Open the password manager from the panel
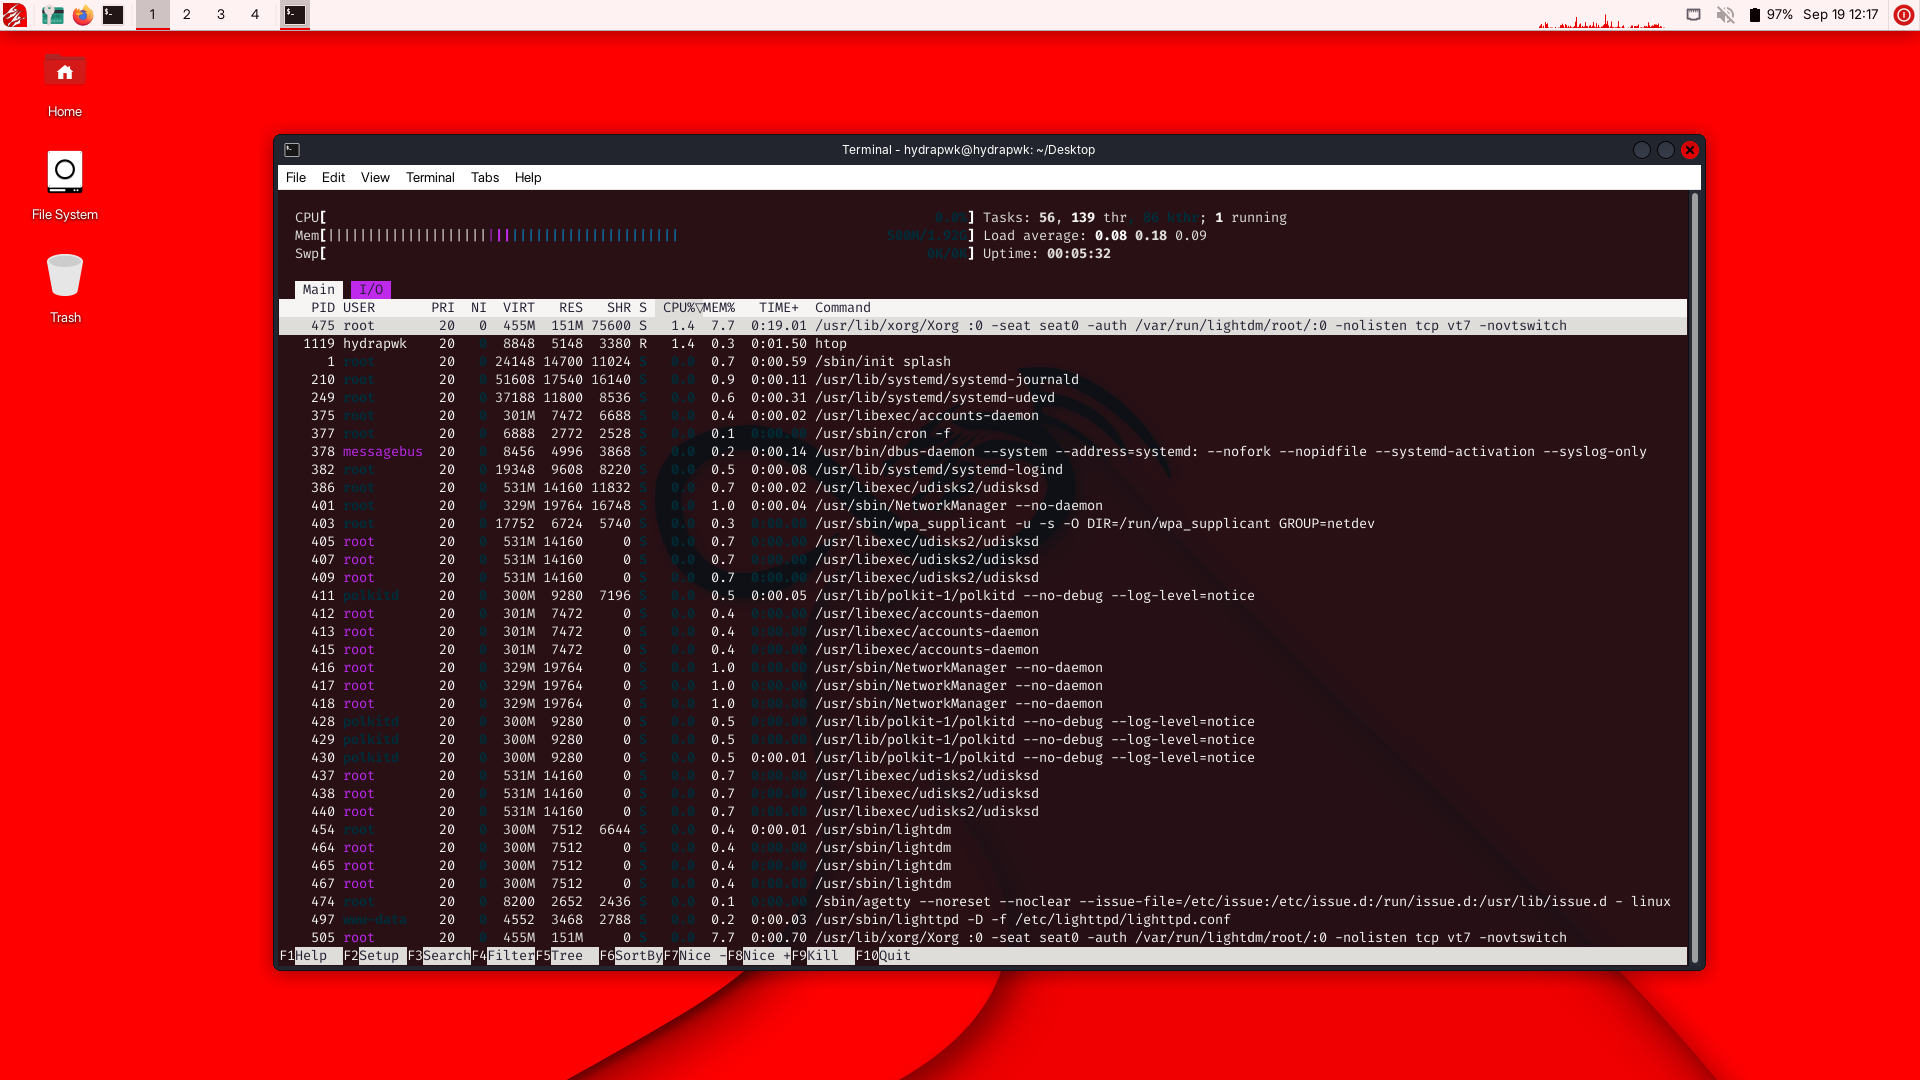The image size is (1920, 1080). coord(53,15)
